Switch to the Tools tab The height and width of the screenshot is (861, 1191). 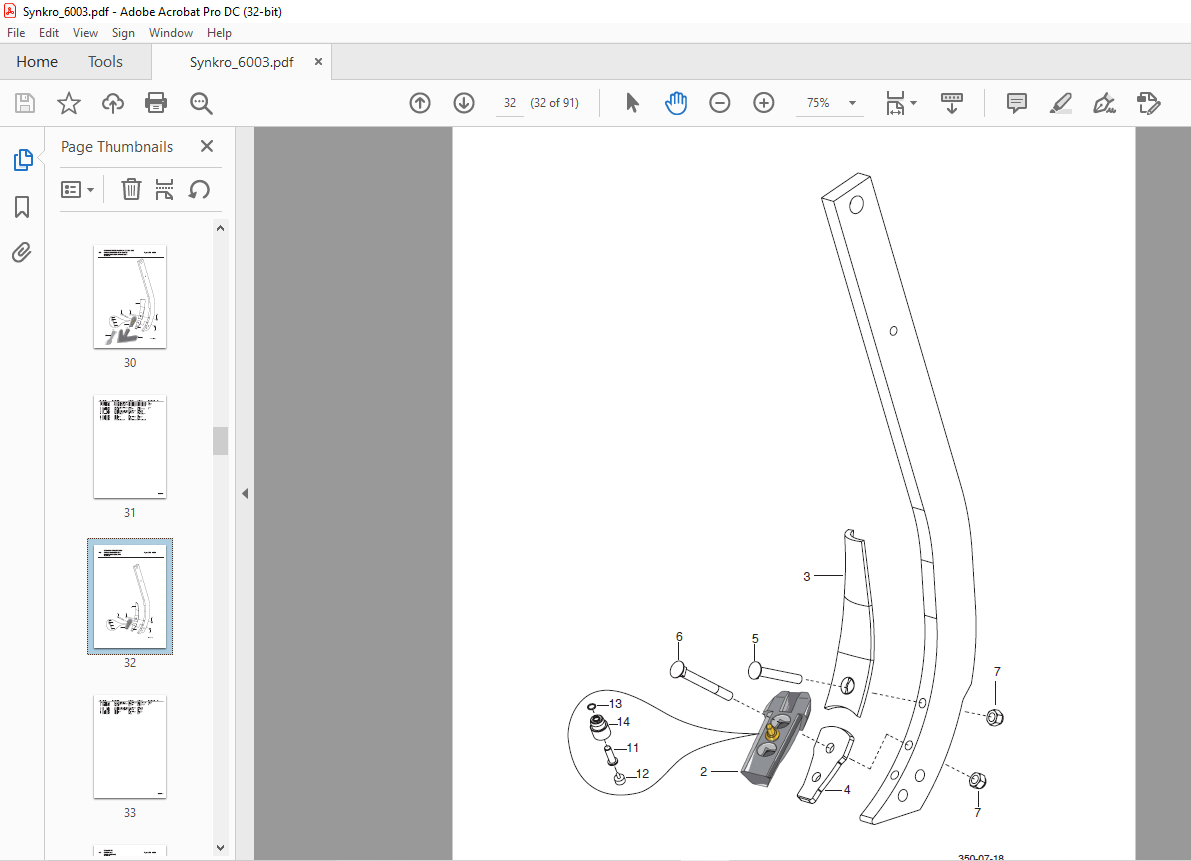coord(105,62)
